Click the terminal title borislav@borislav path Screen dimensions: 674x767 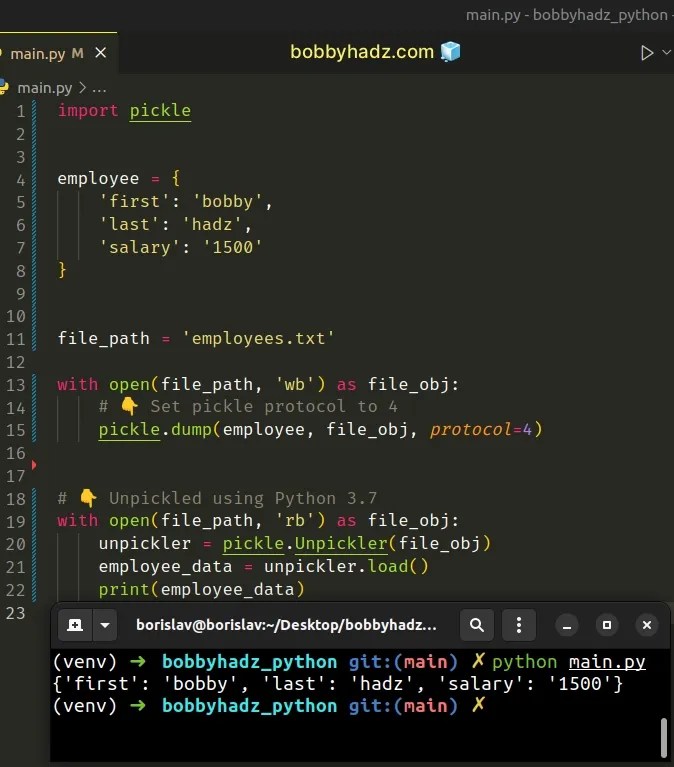pos(286,625)
